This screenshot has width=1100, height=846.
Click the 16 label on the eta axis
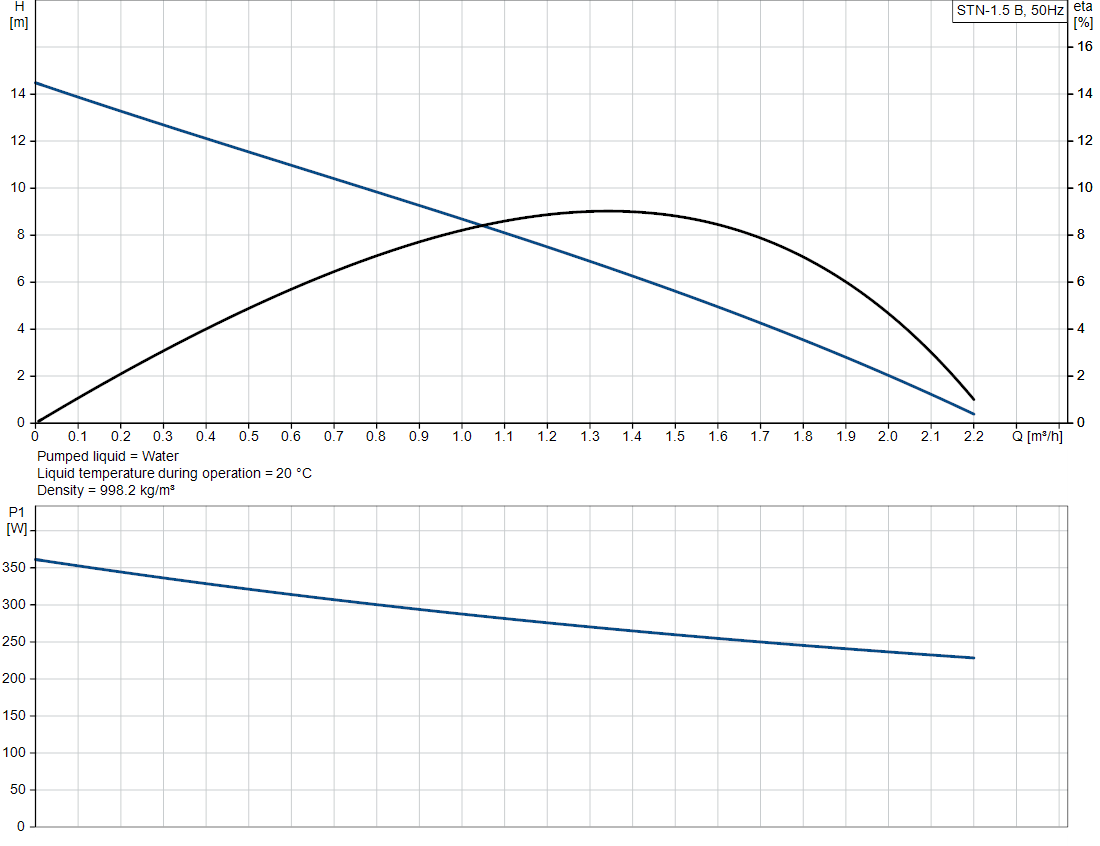click(x=1085, y=46)
